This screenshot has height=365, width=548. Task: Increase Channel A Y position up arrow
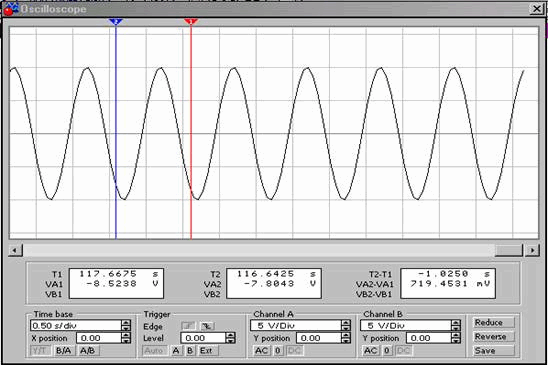(346, 335)
